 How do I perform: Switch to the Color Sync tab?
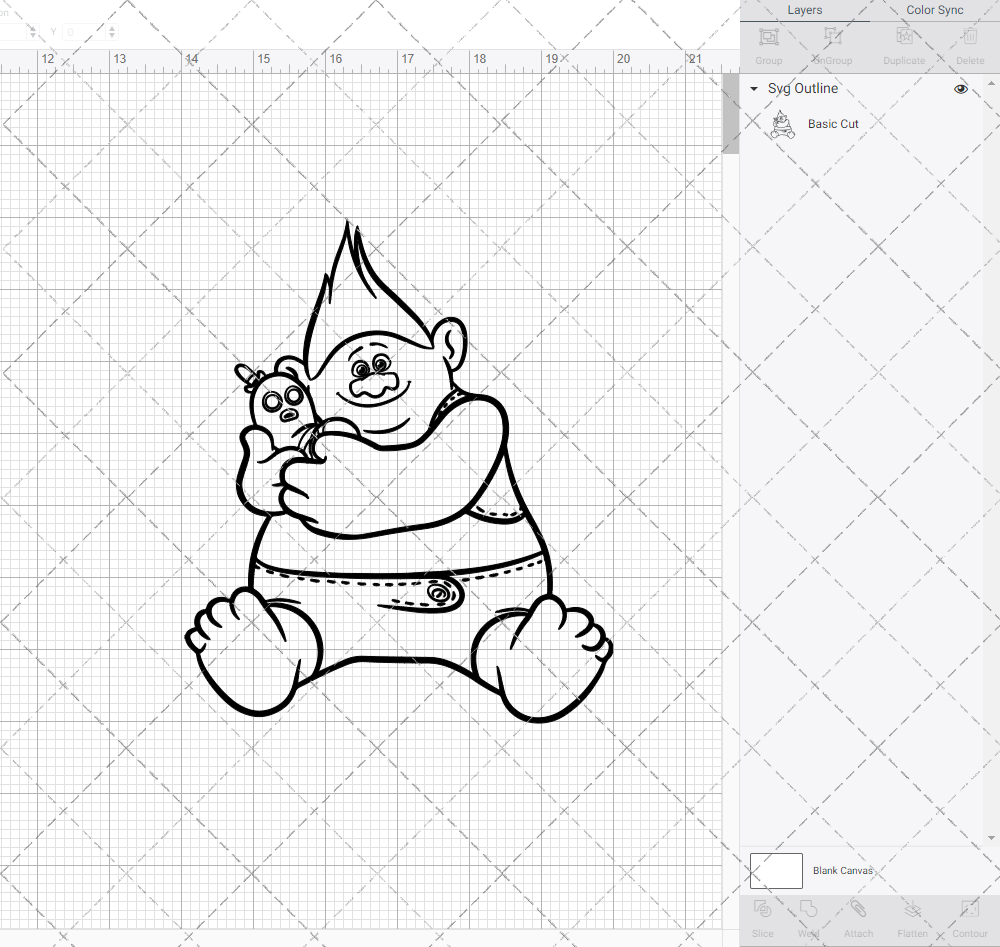point(934,10)
